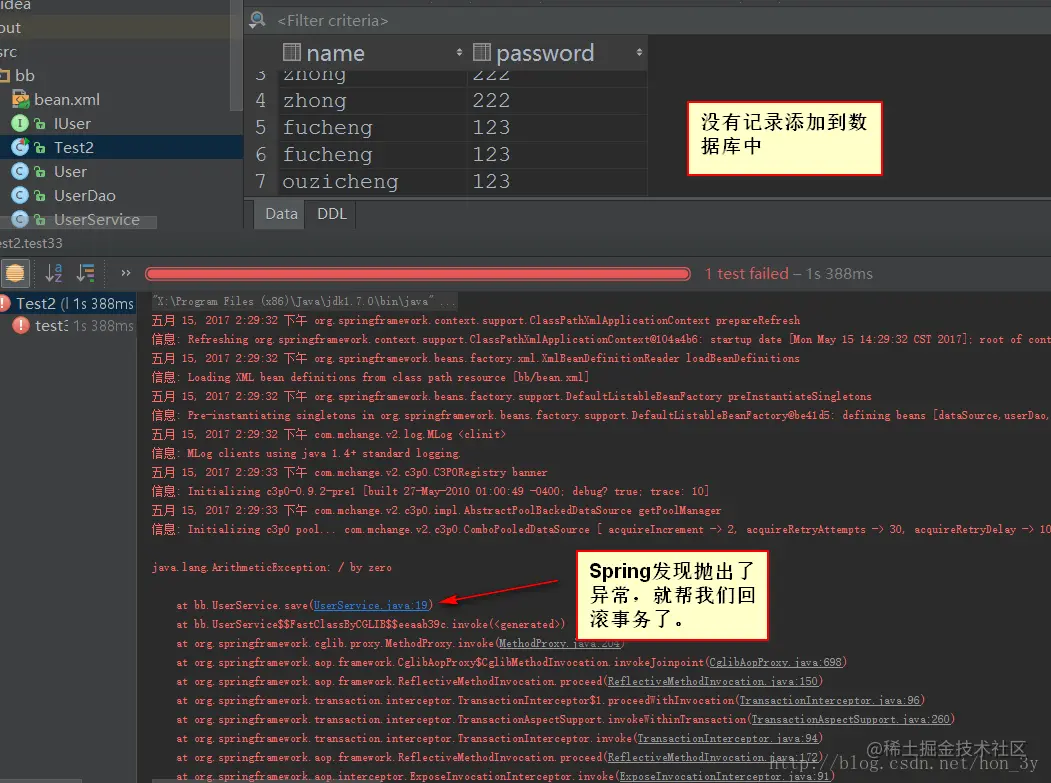Click the Test2 class icon
This screenshot has height=783, width=1051.
pos(20,147)
